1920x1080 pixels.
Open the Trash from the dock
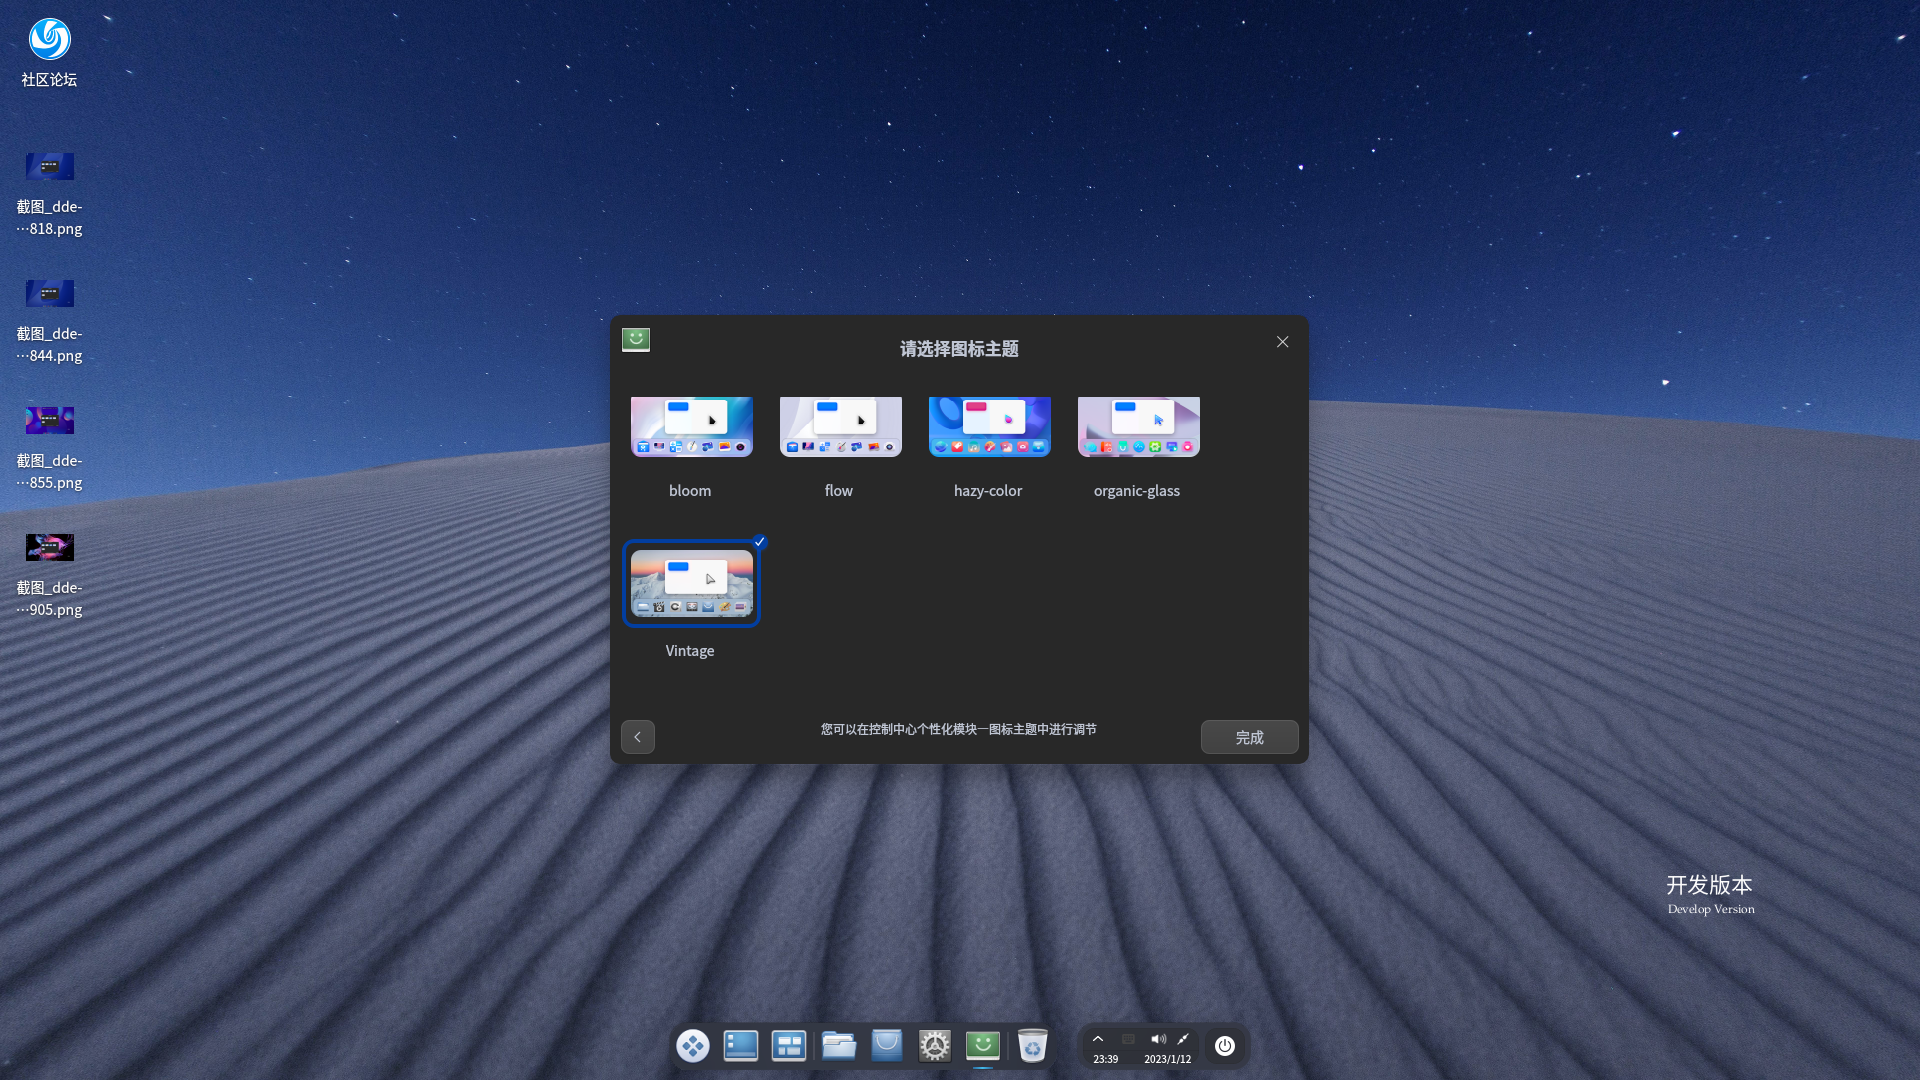[x=1032, y=1046]
